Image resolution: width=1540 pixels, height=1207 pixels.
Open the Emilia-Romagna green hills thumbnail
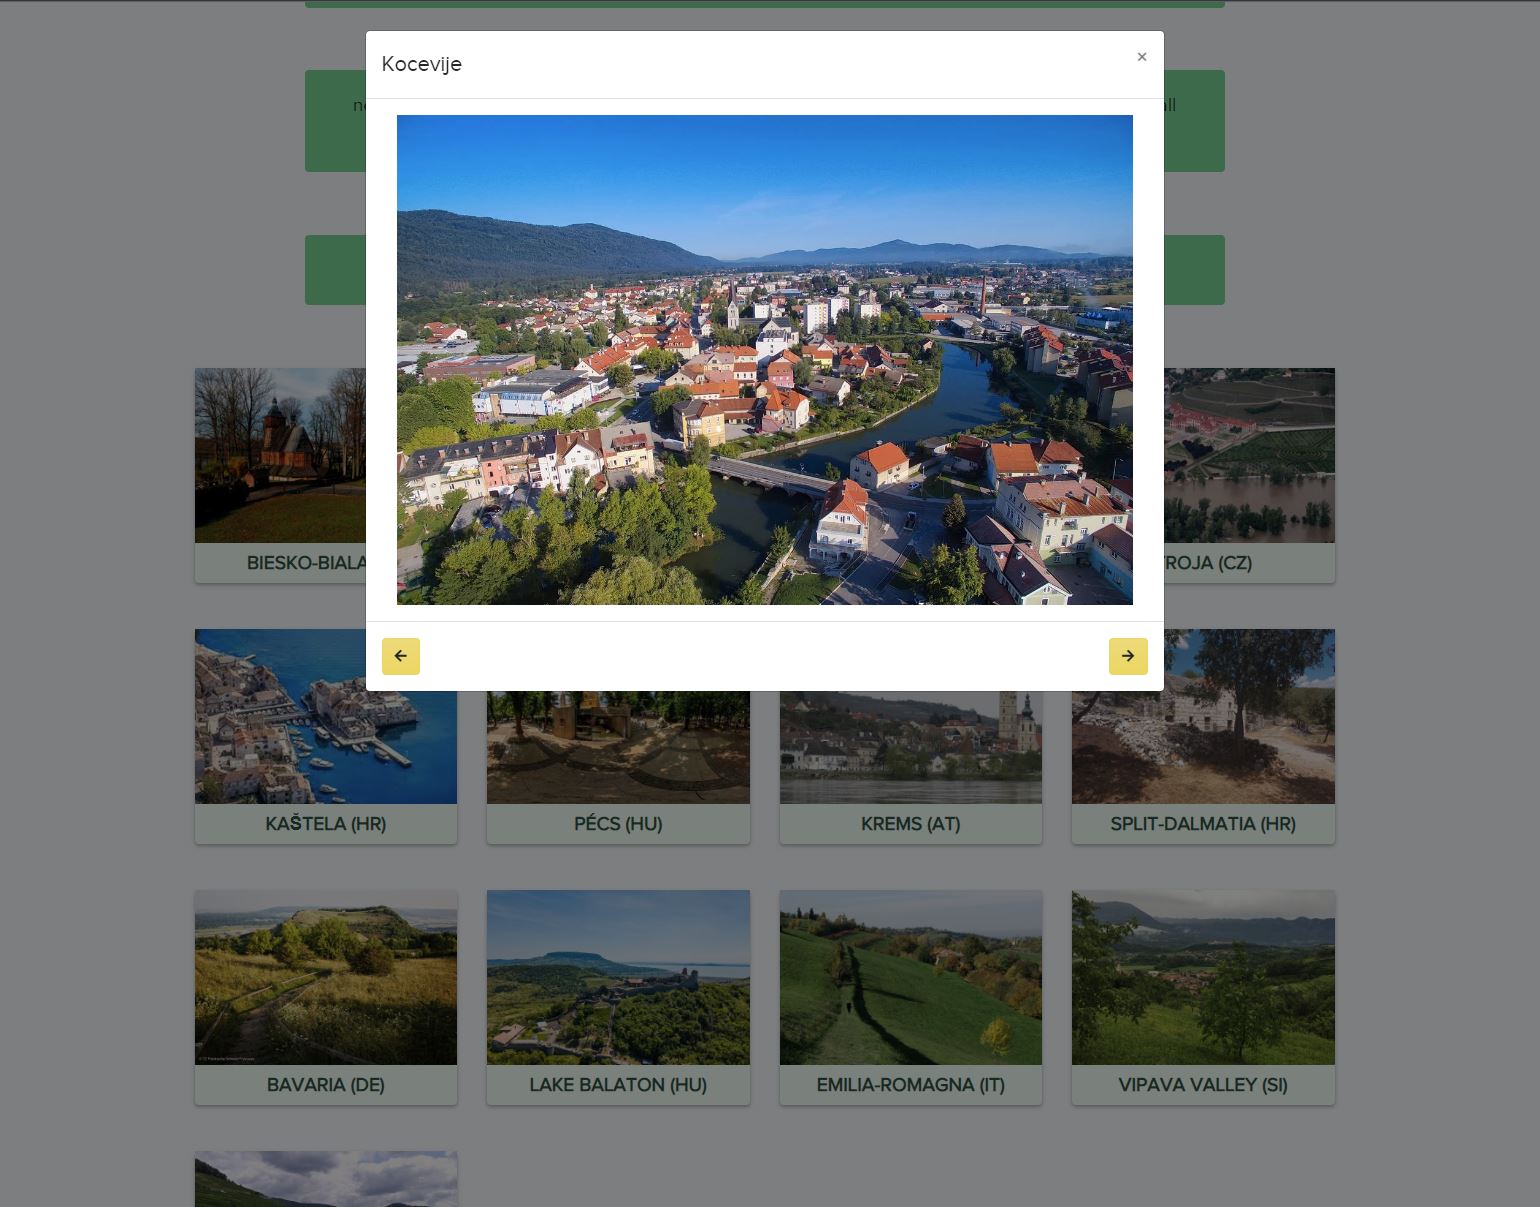pyautogui.click(x=910, y=977)
